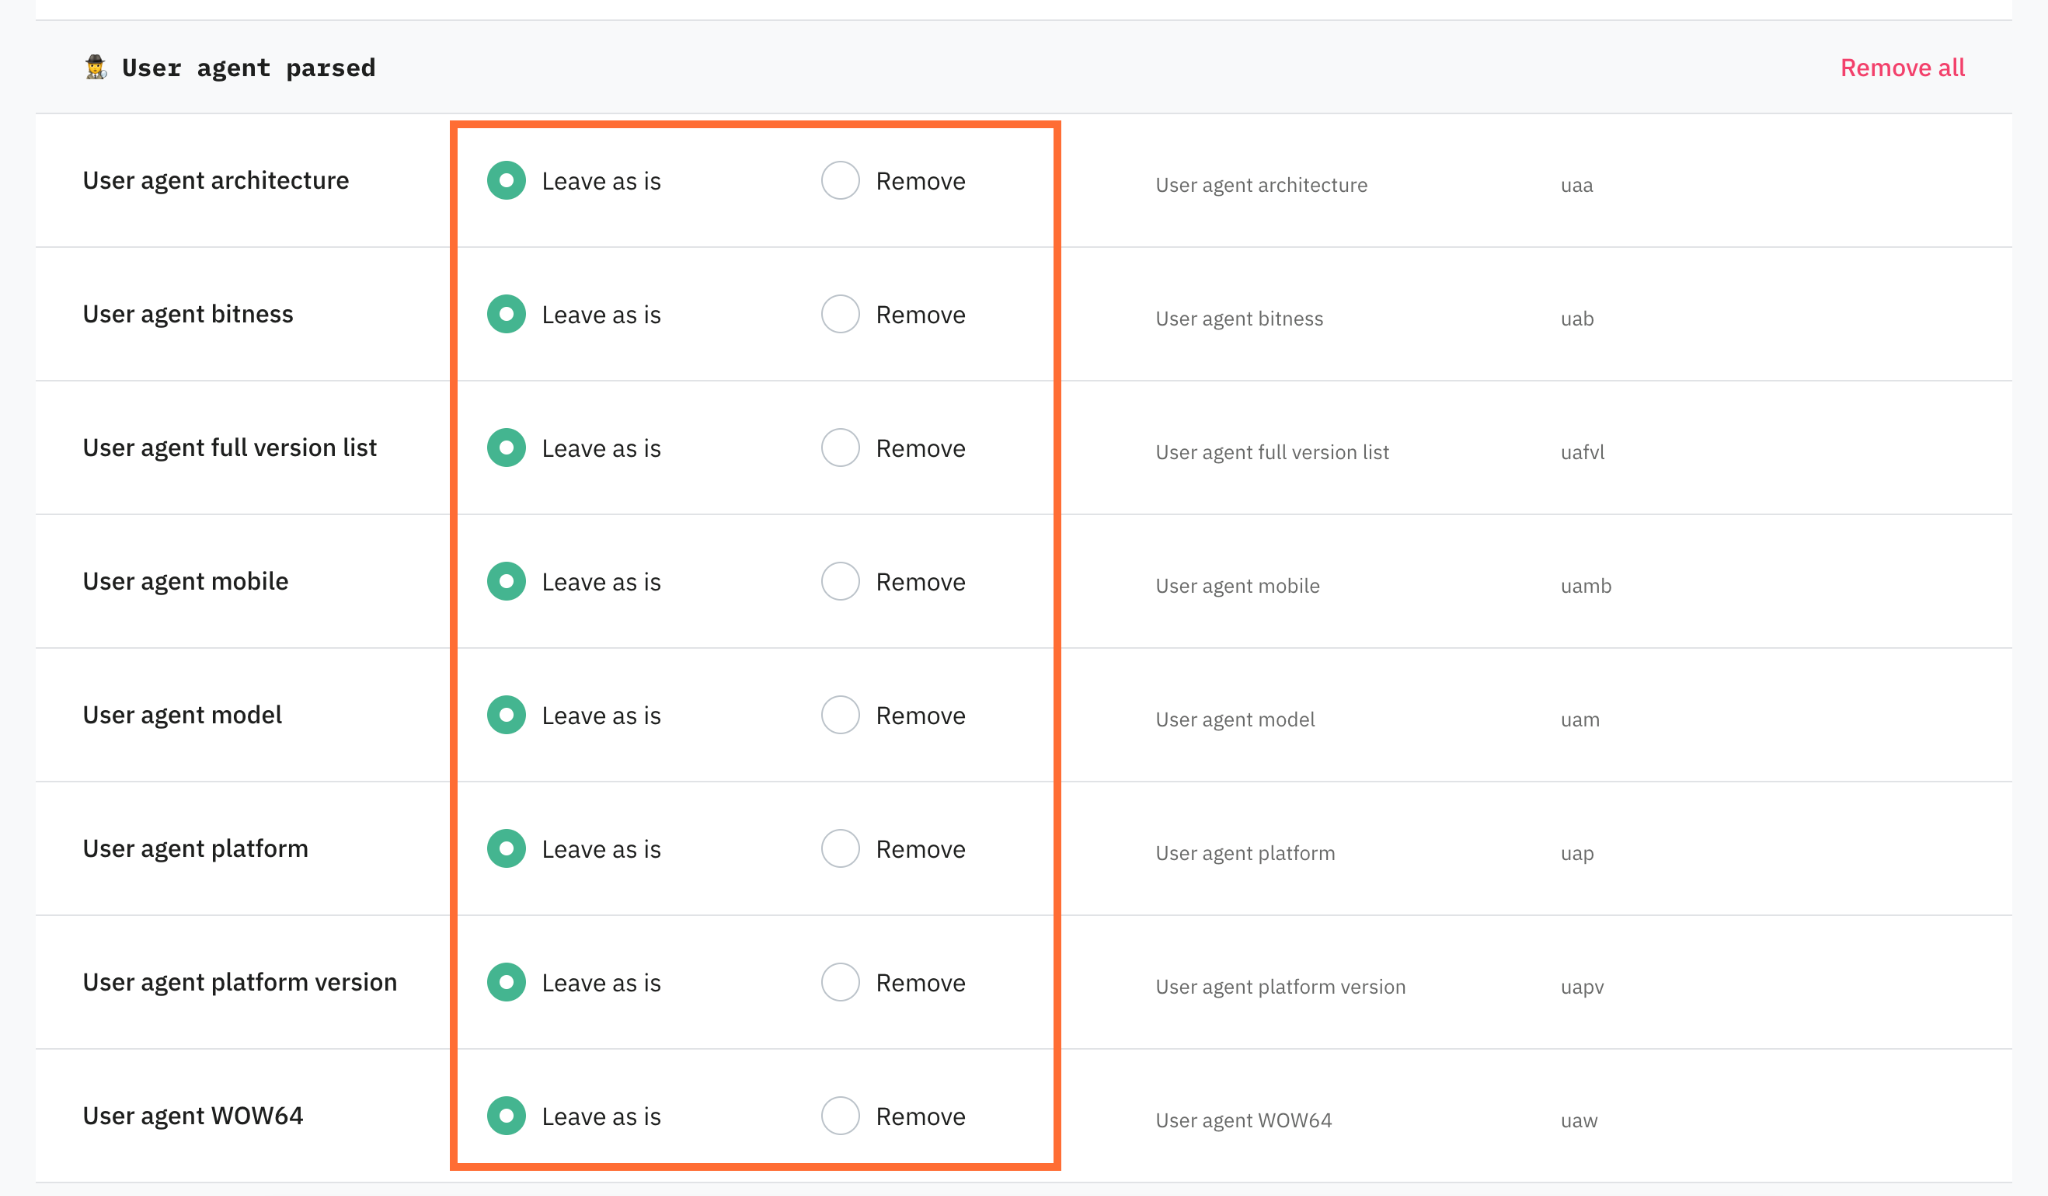Image resolution: width=2048 pixels, height=1196 pixels.
Task: Click the bold User agent mobile row label
Action: [x=186, y=581]
